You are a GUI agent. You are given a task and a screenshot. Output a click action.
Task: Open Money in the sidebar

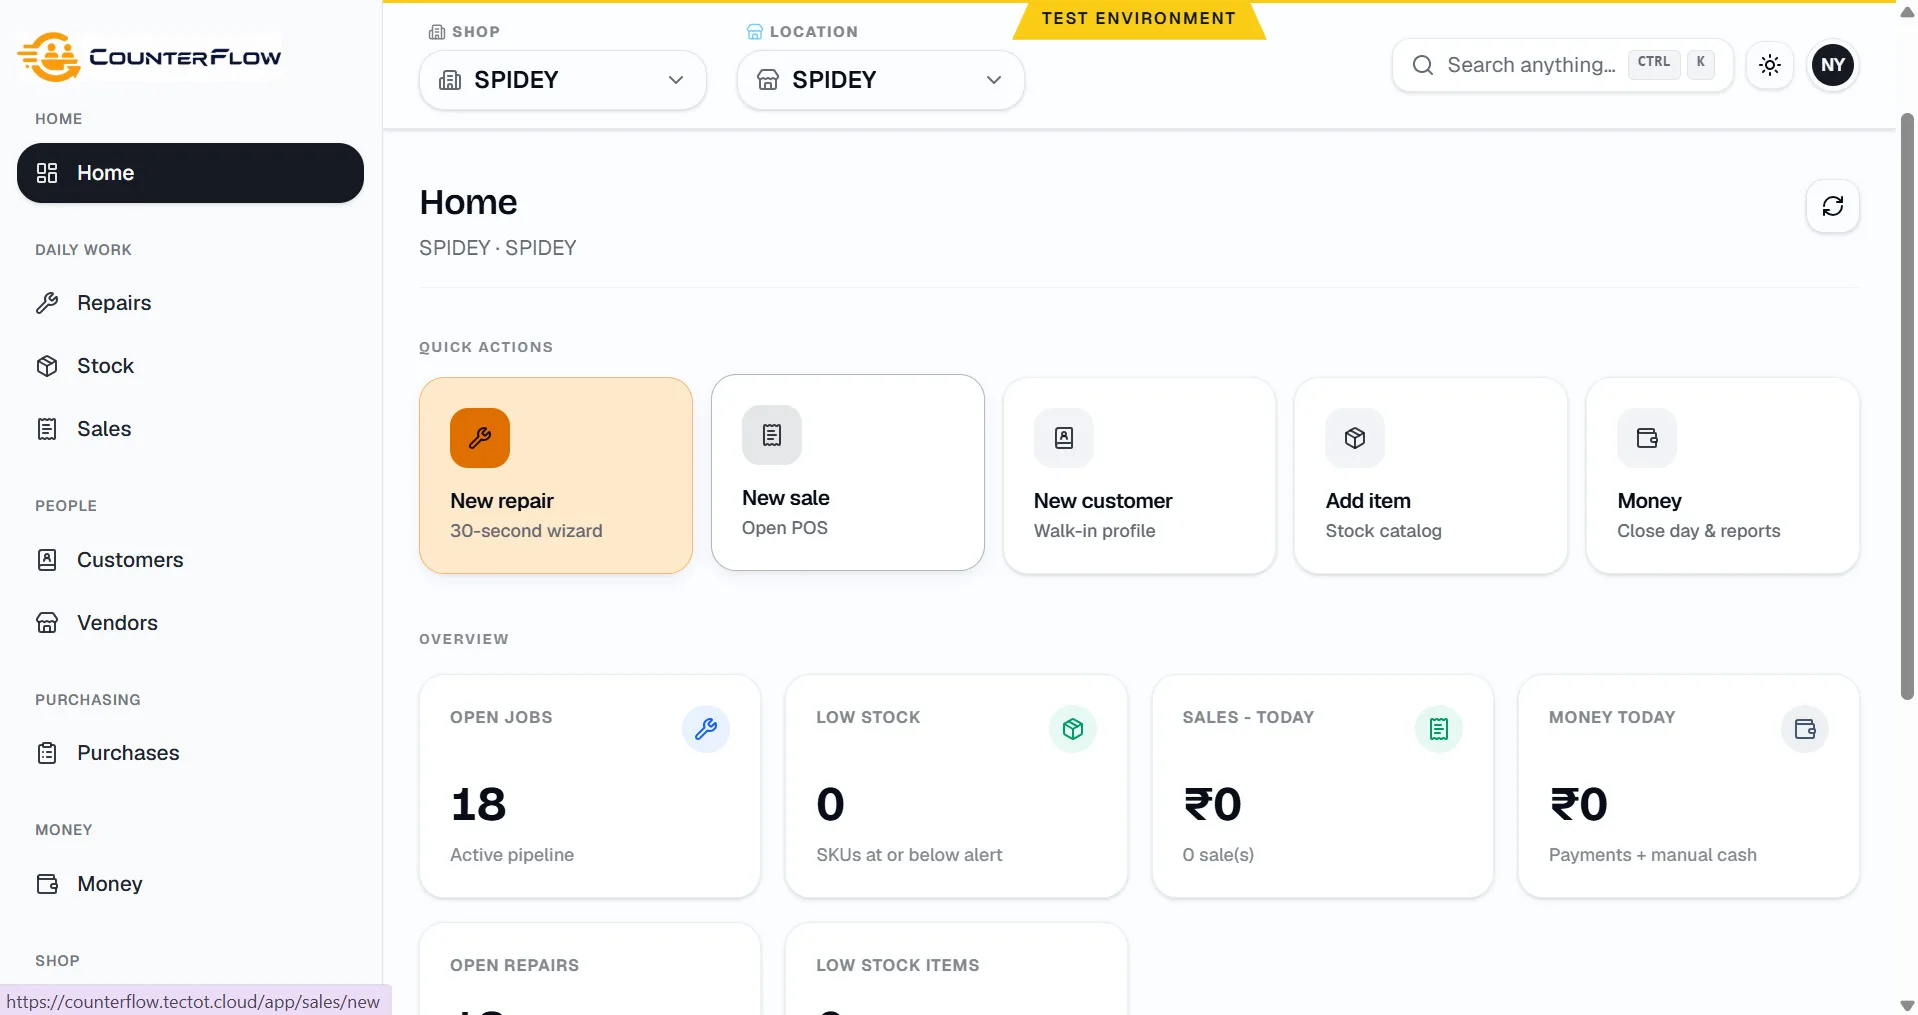[x=190, y=884]
